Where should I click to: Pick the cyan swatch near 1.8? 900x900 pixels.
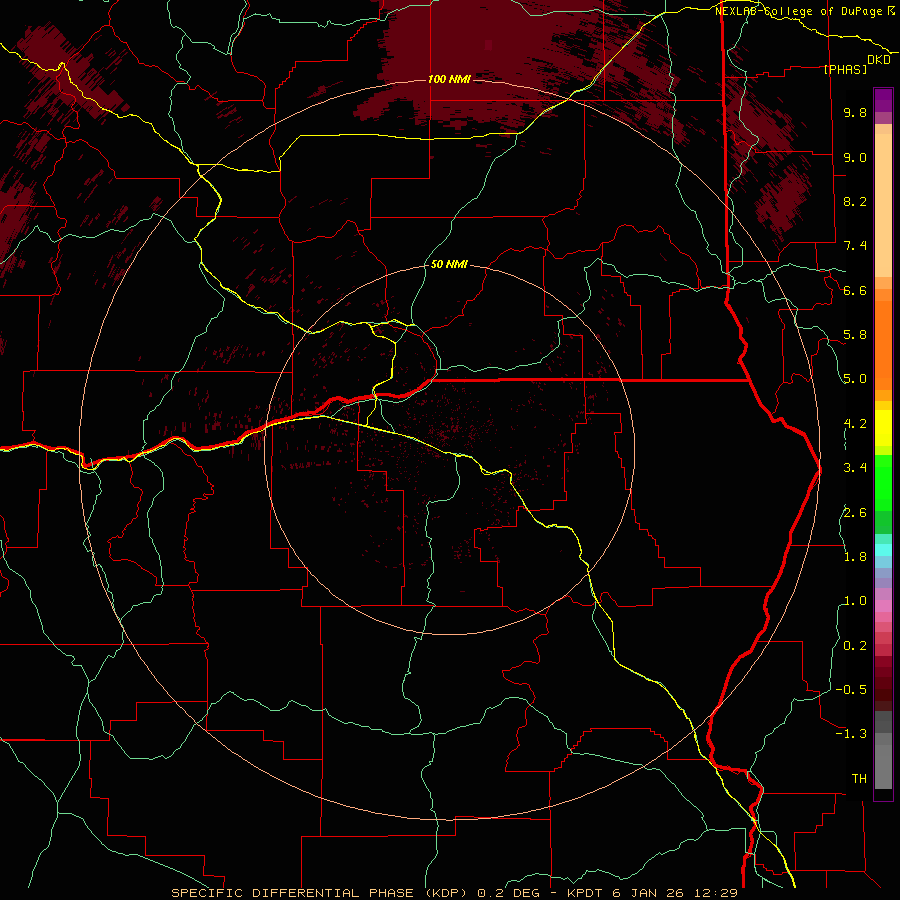tap(883, 550)
